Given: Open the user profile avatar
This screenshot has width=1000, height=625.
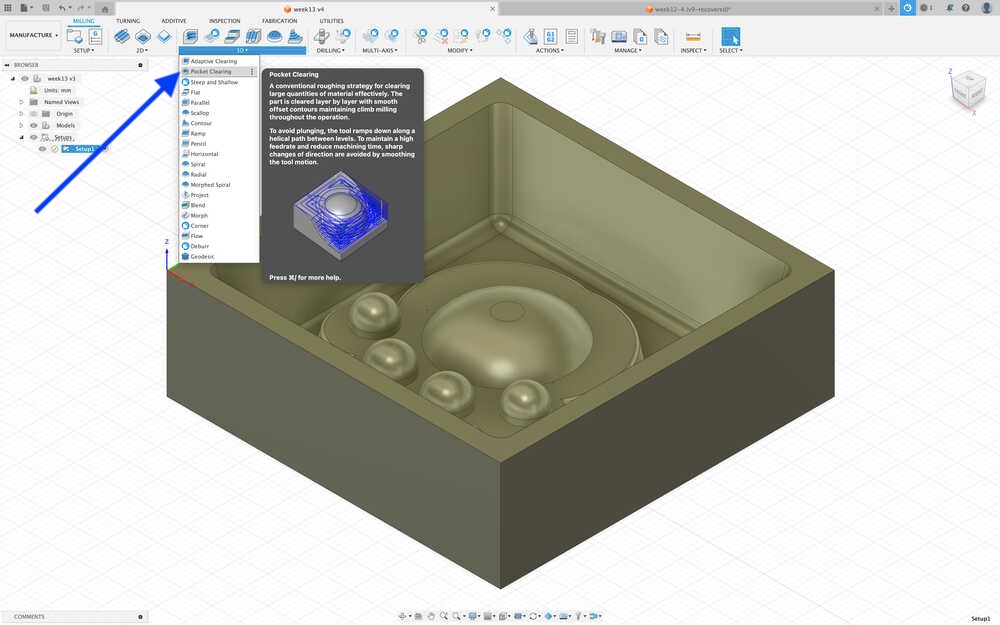Looking at the screenshot, I should pyautogui.click(x=987, y=8).
